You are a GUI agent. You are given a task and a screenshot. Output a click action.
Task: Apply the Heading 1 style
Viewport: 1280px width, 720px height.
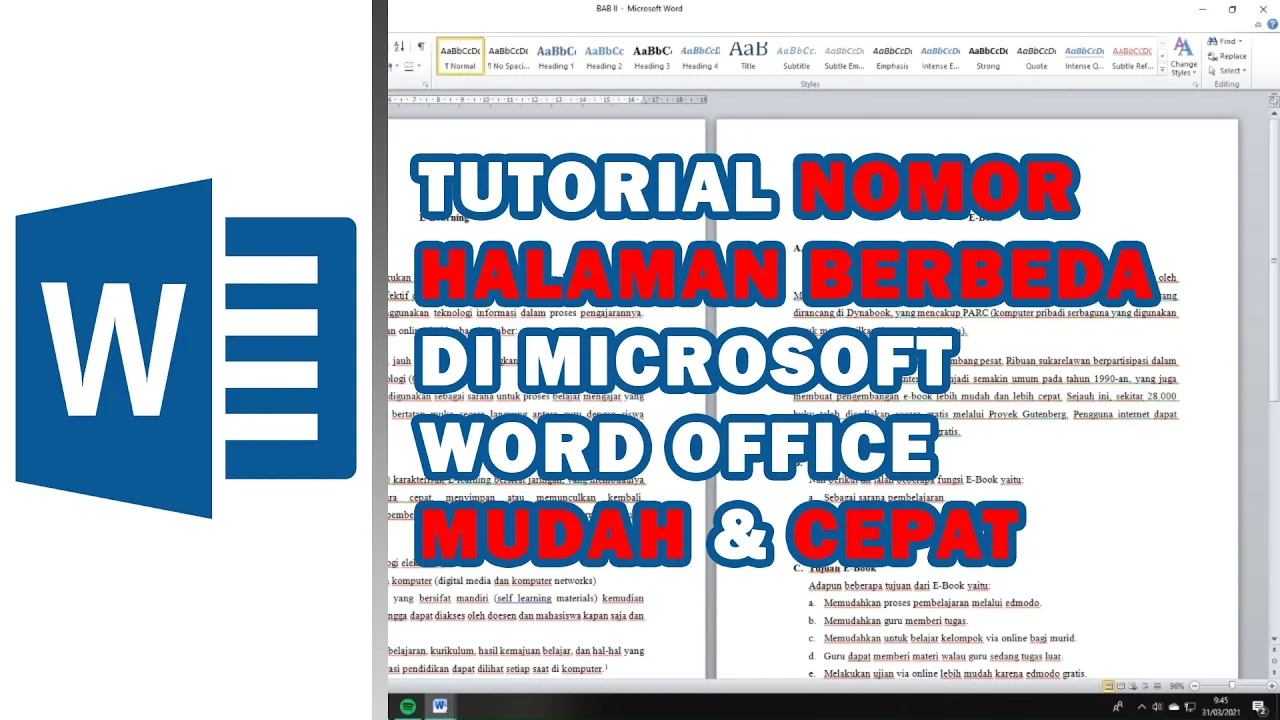(556, 56)
